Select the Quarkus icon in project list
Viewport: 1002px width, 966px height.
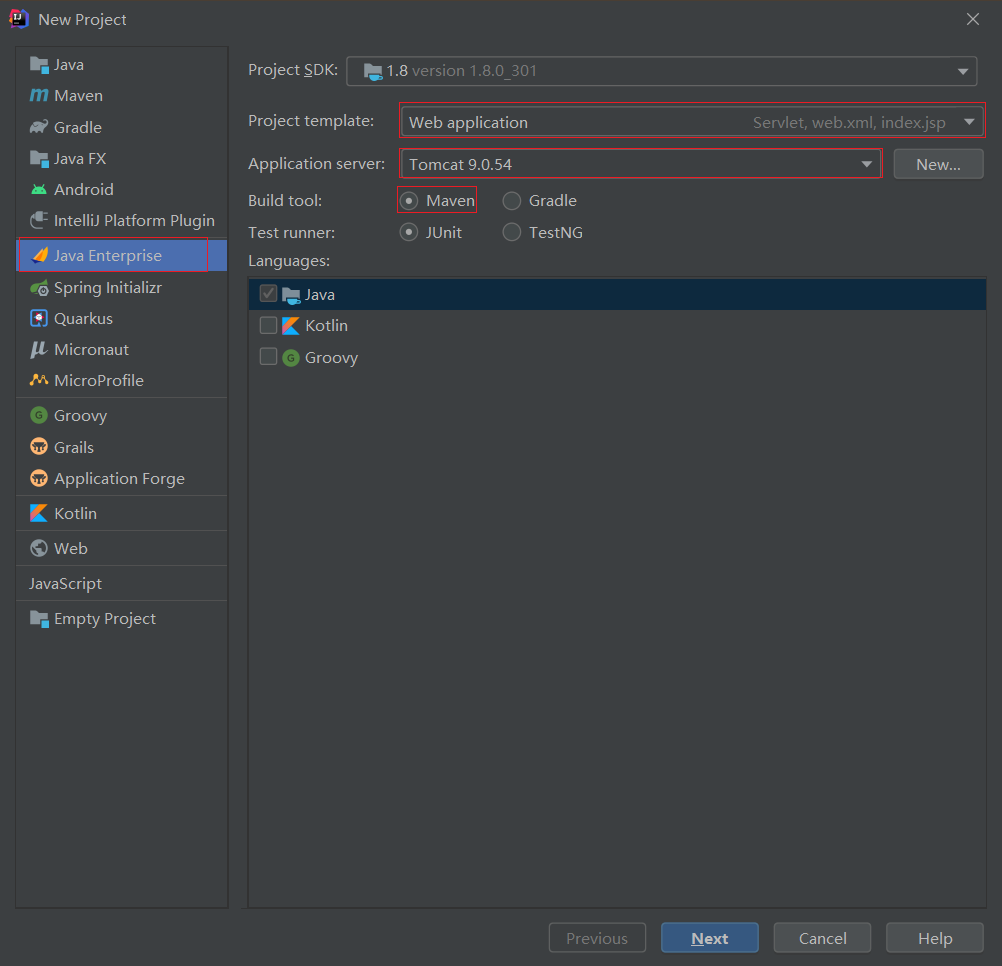pos(39,319)
